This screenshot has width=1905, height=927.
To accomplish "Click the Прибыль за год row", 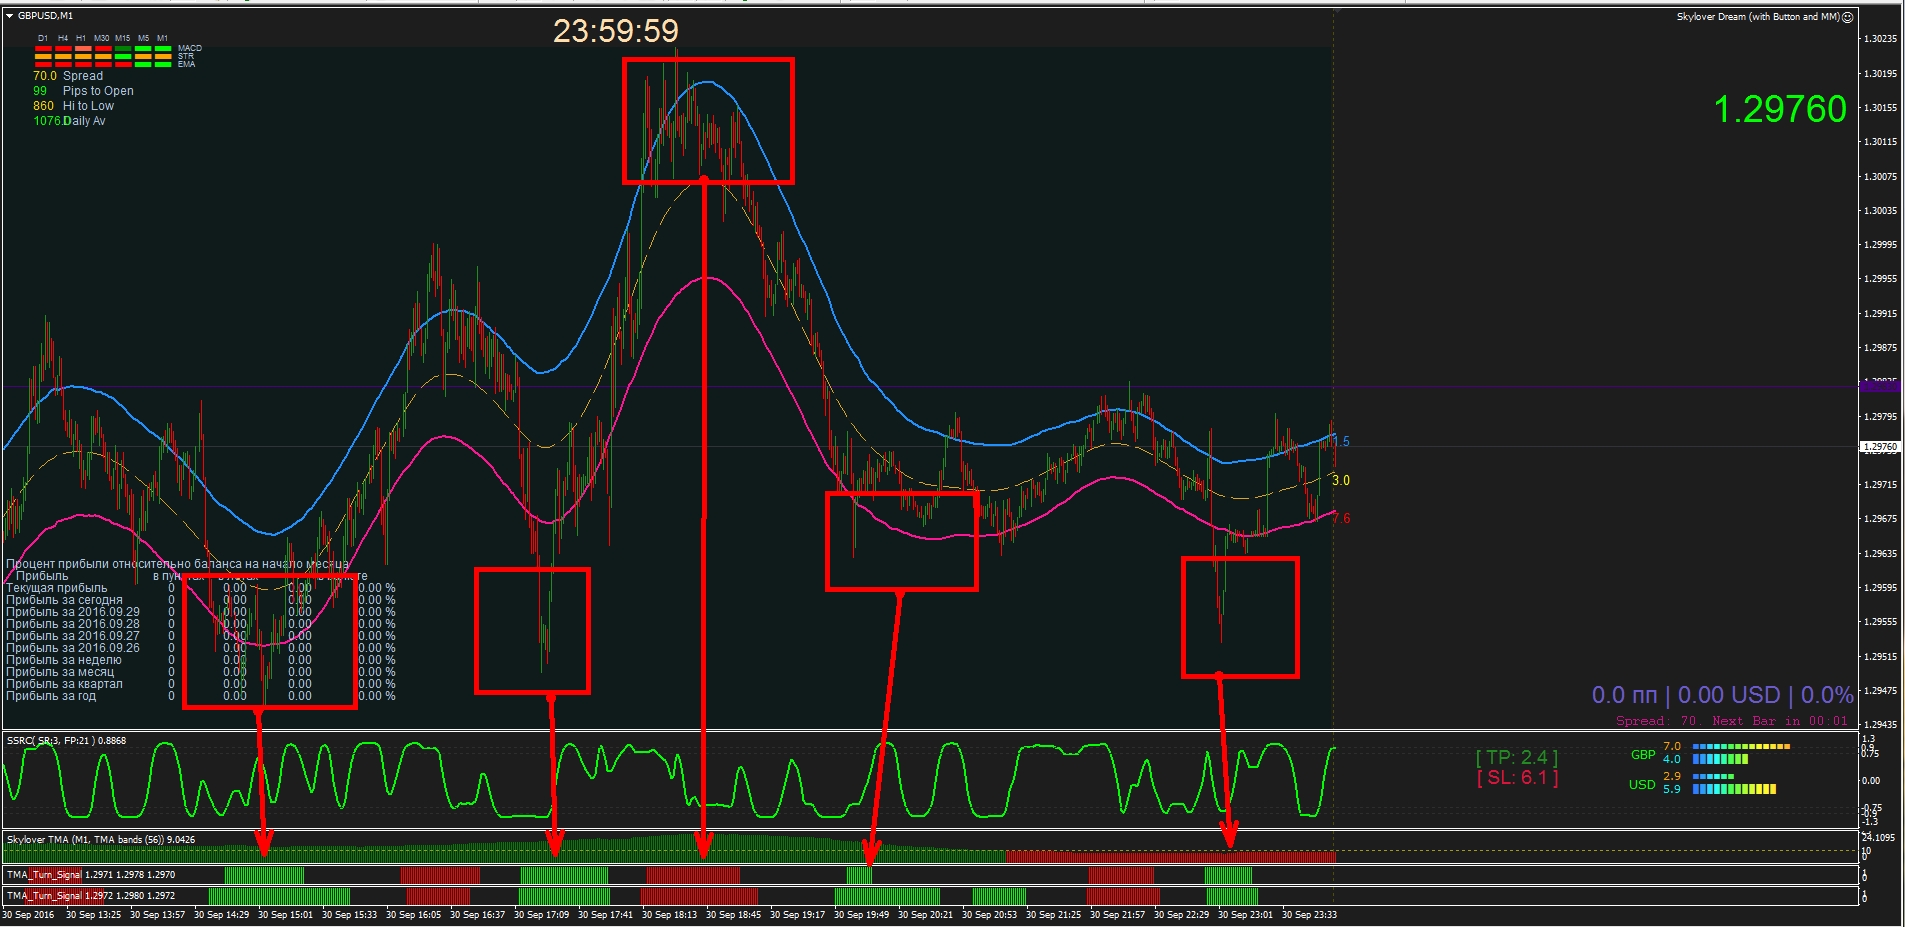I will 200,696.
